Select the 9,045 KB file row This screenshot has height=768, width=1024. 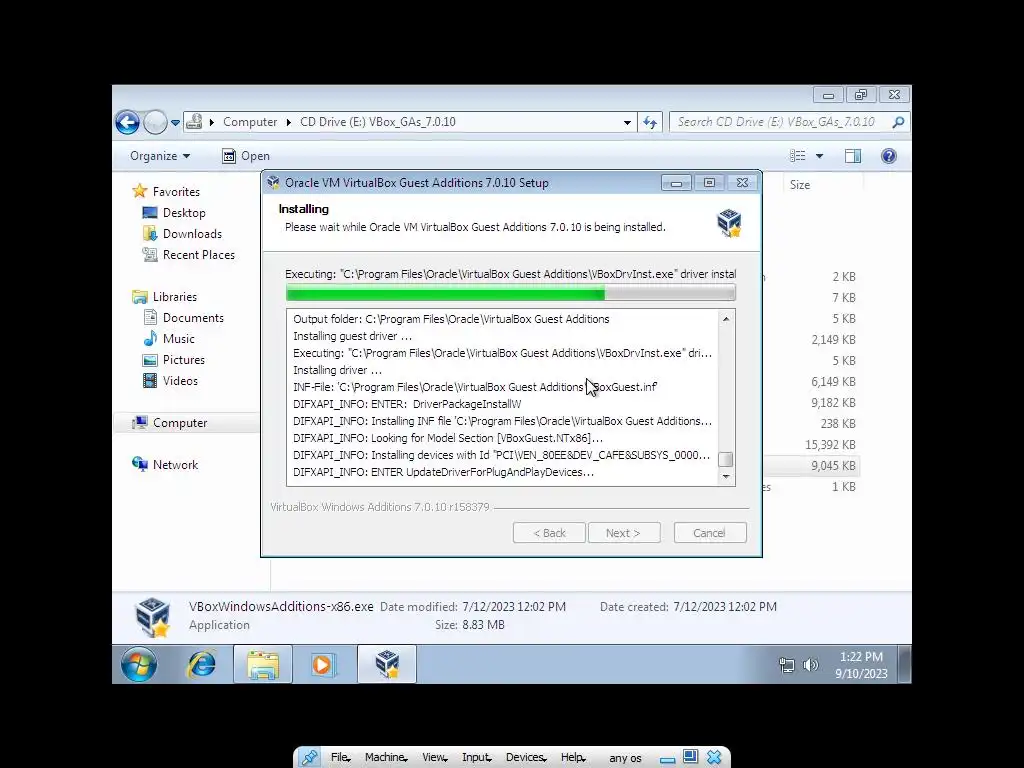click(x=810, y=466)
